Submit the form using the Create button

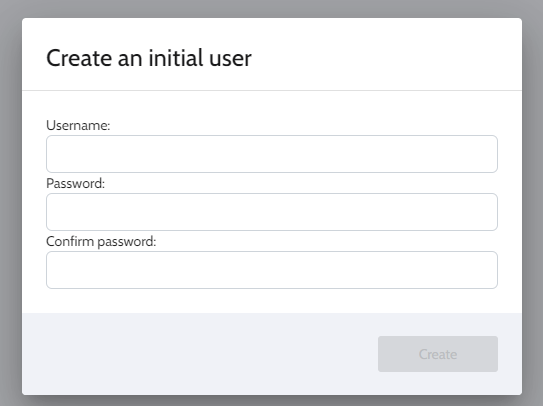438,354
